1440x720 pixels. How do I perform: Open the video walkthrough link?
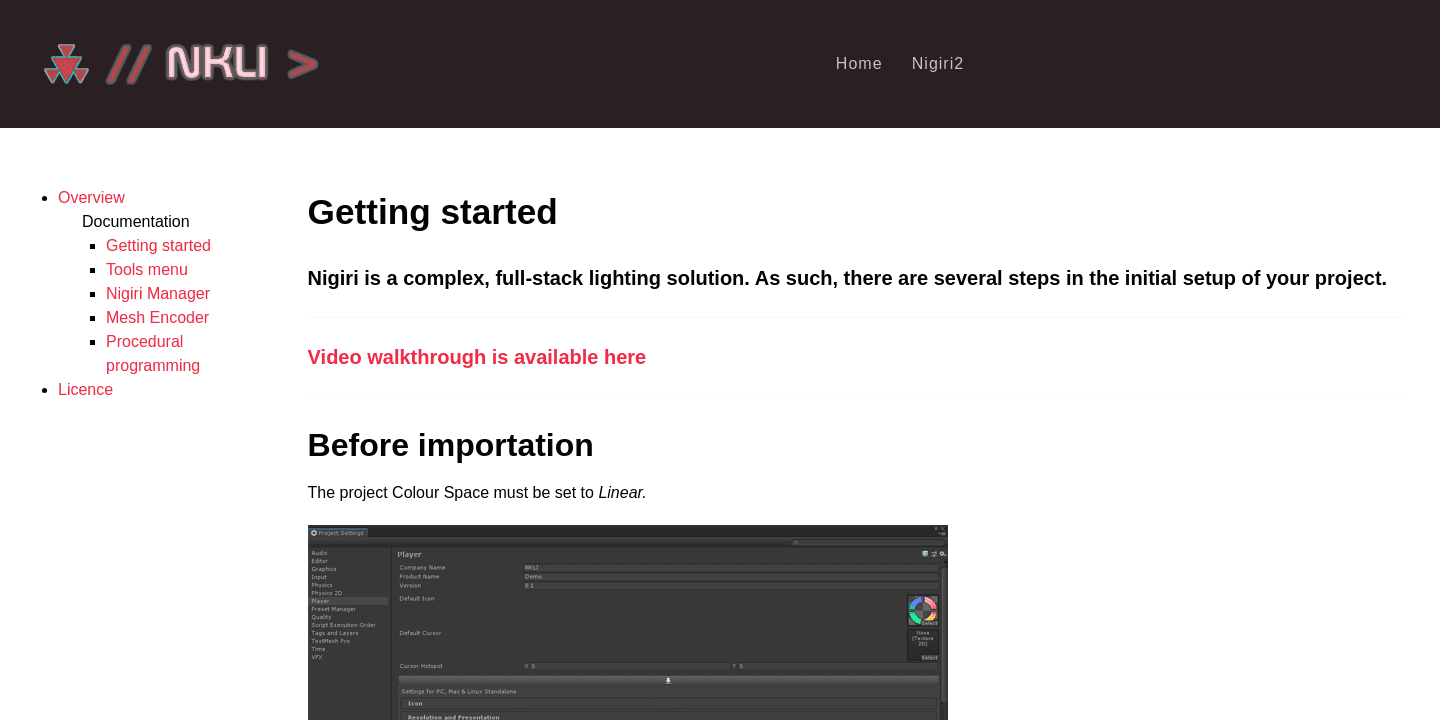point(477,357)
